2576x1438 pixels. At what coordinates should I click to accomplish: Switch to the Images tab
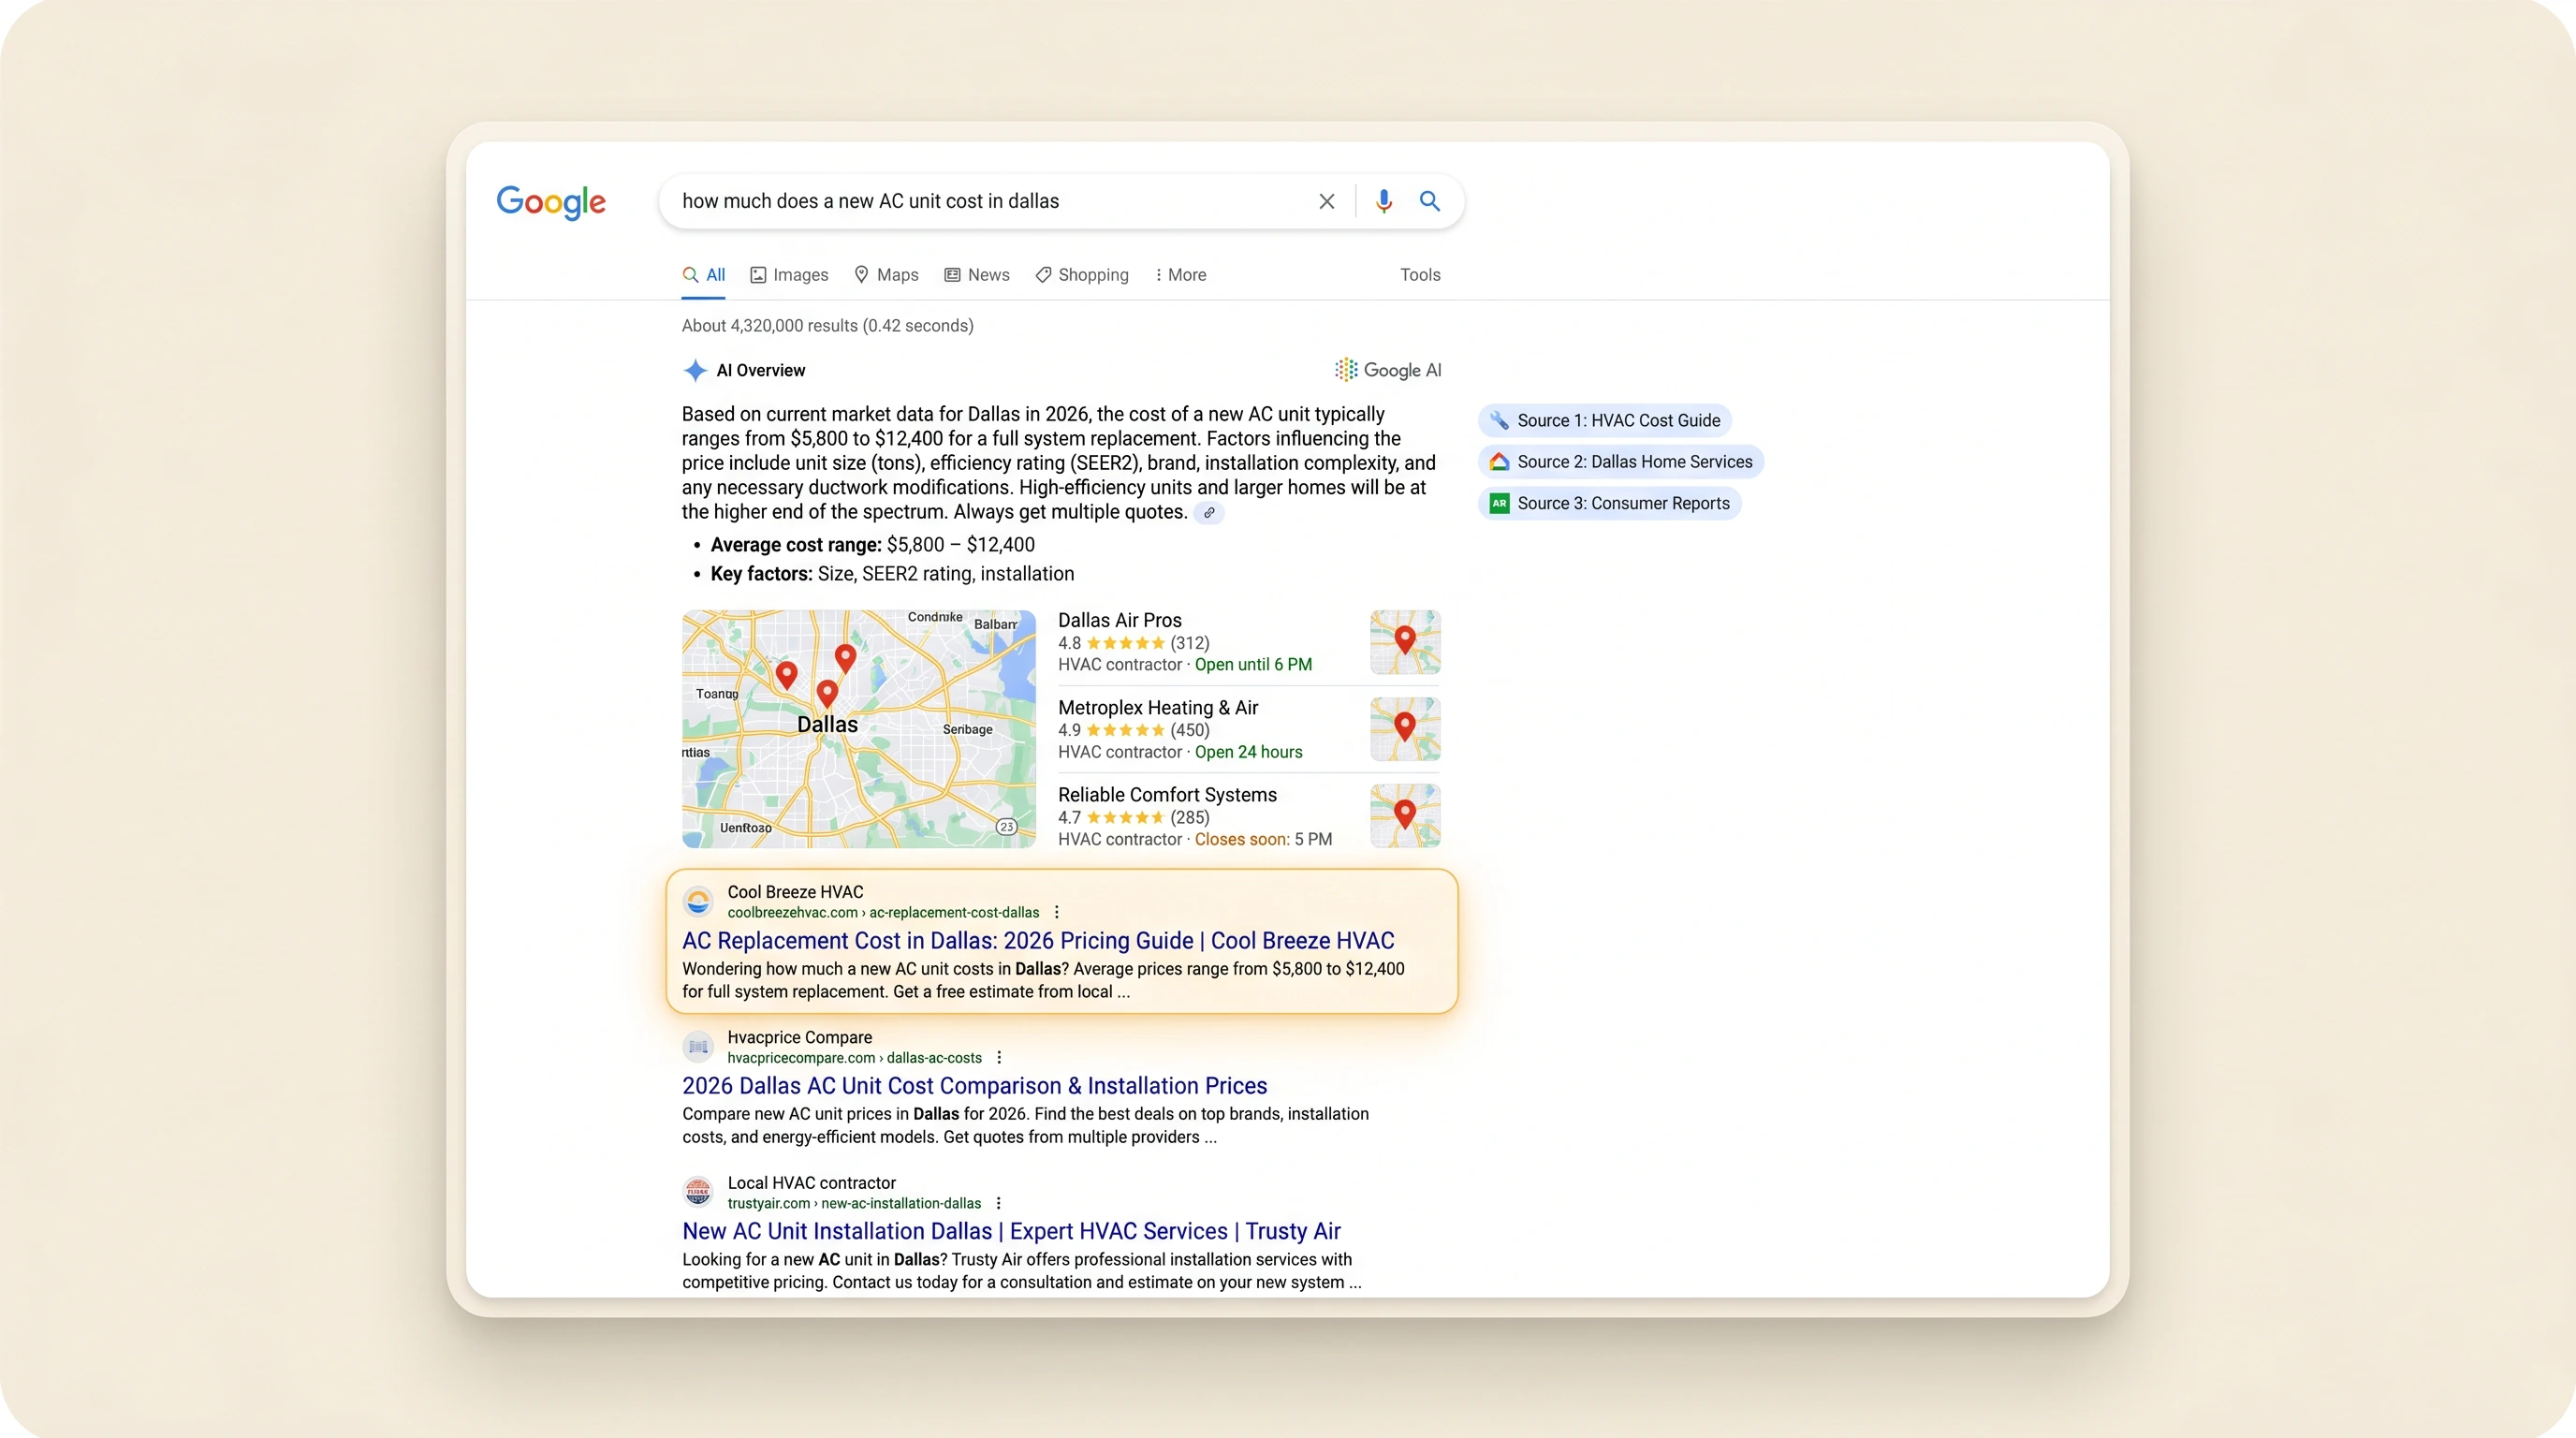coord(789,275)
